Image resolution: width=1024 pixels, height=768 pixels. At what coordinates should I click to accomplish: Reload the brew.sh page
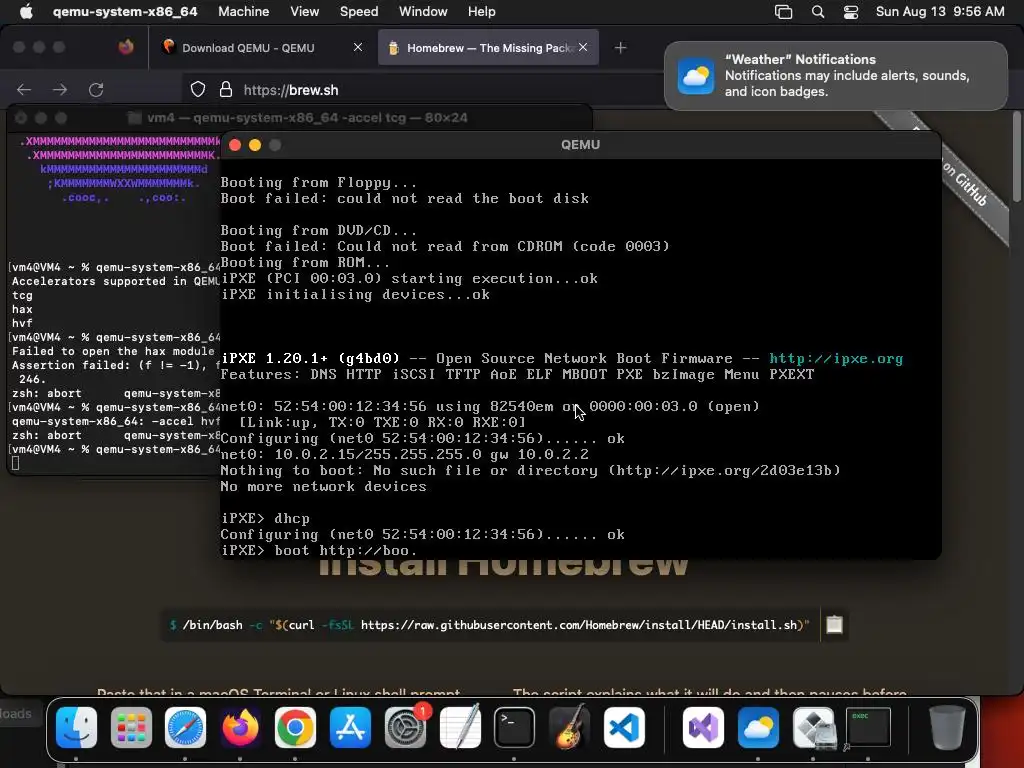[96, 89]
